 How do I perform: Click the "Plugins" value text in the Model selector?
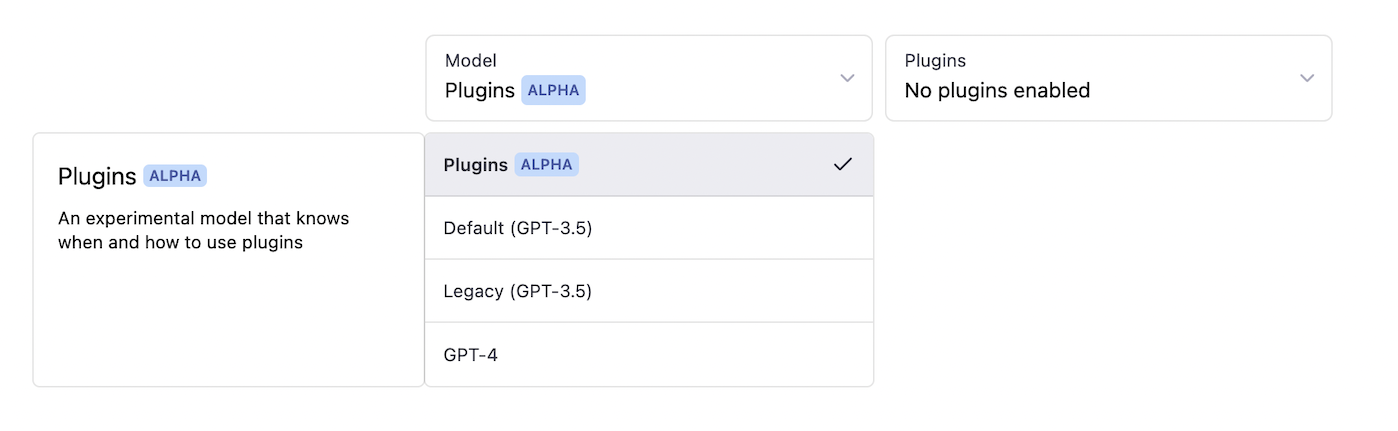point(480,90)
